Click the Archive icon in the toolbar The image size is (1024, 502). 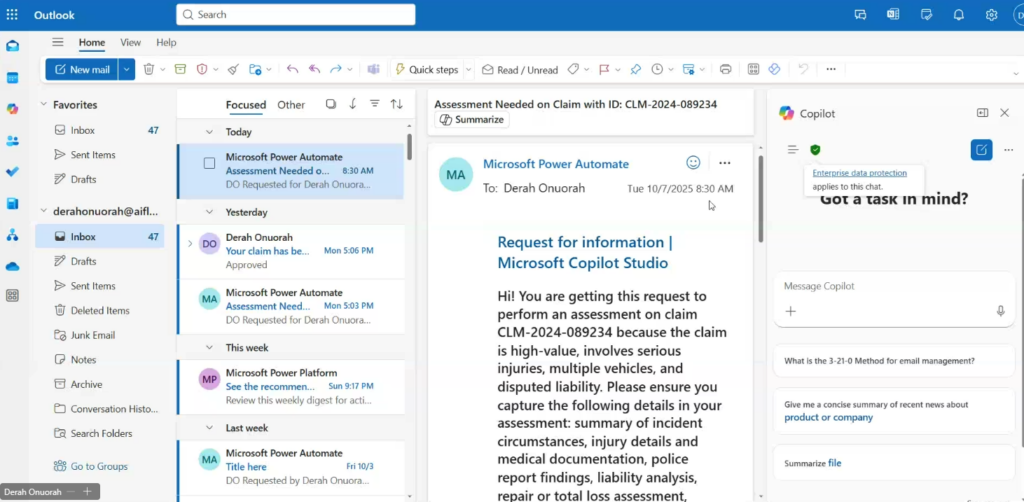(180, 69)
